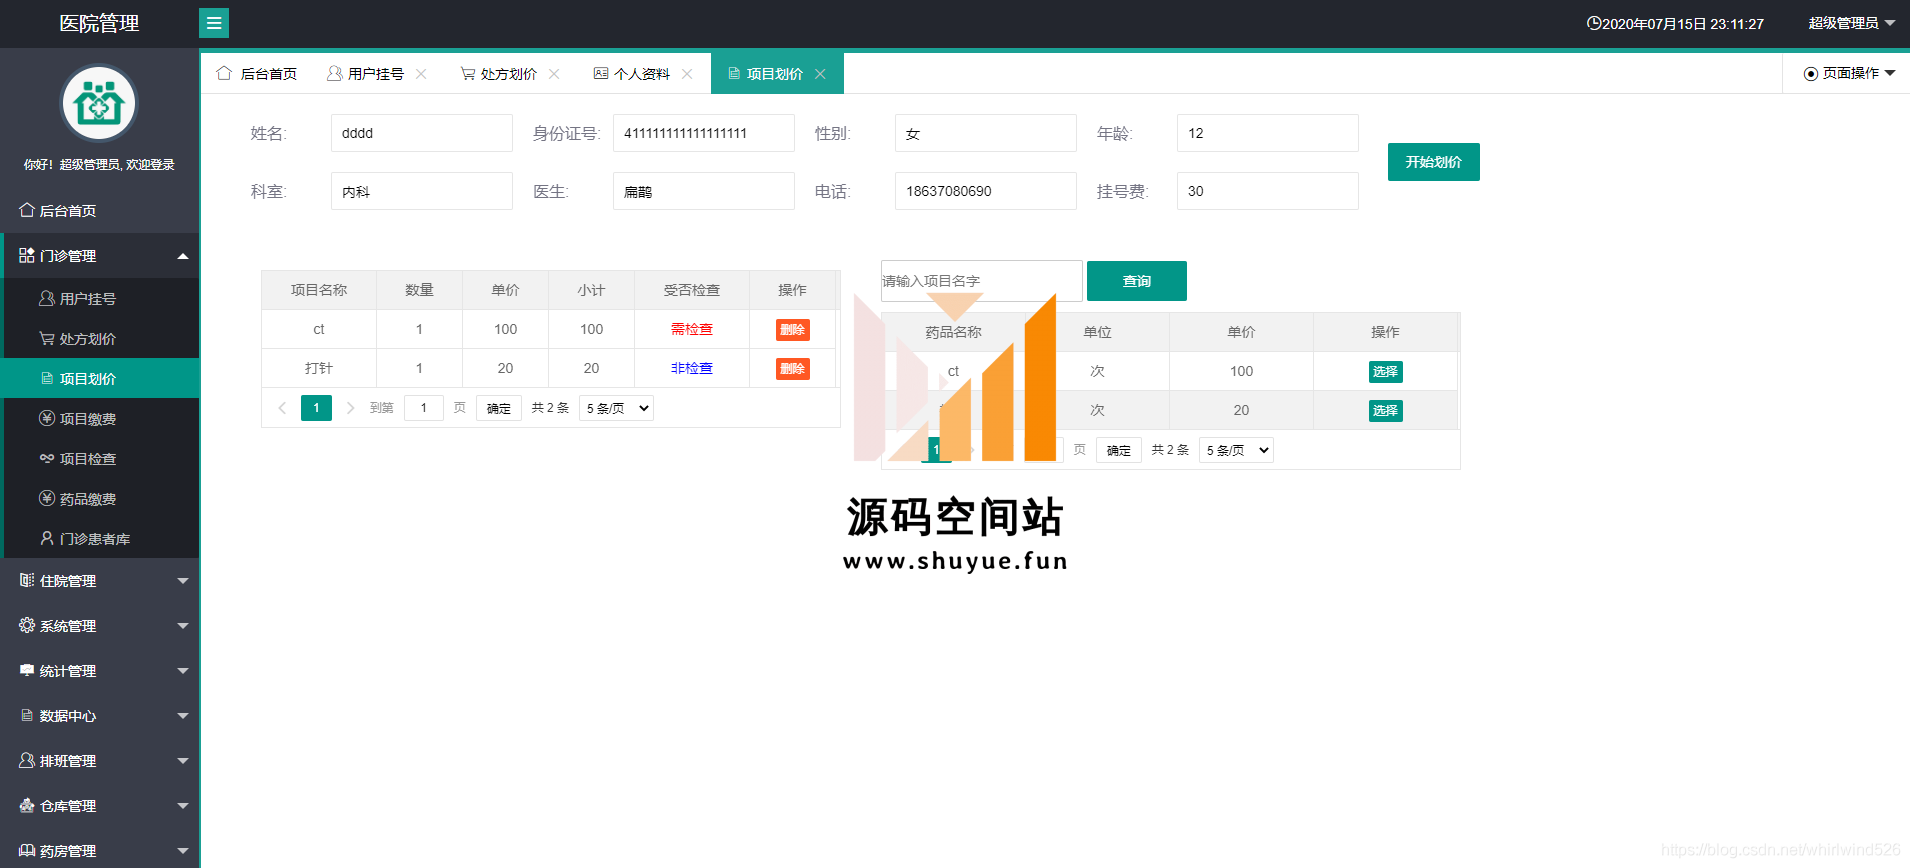The image size is (1910, 868).
Task: Switch to the 后台首页 tab
Action: pos(257,73)
